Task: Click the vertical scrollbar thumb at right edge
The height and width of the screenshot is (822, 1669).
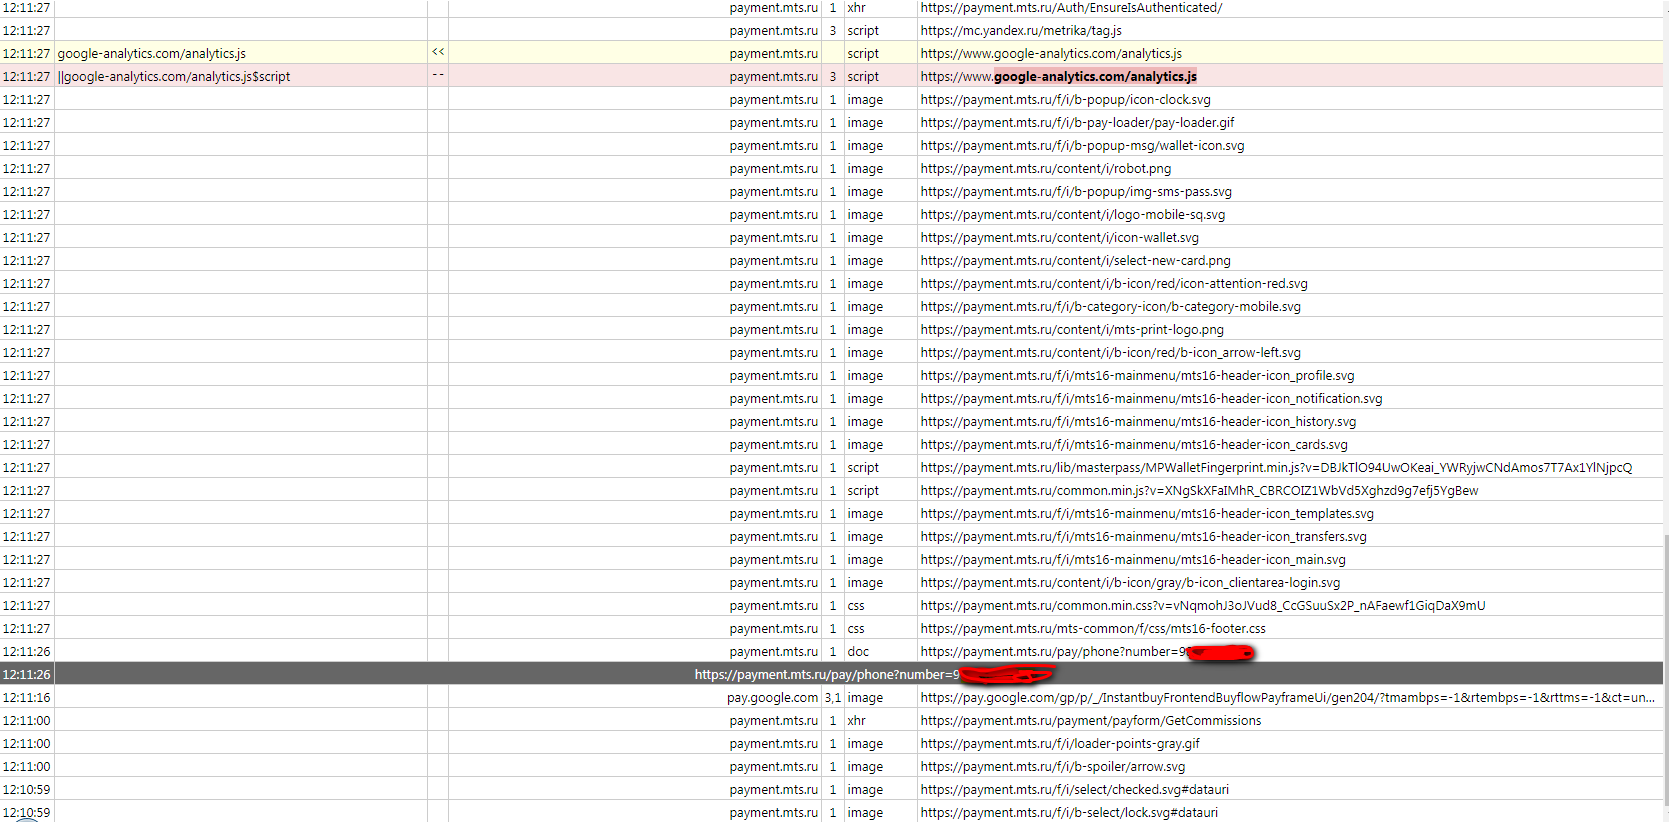Action: pos(1666,669)
